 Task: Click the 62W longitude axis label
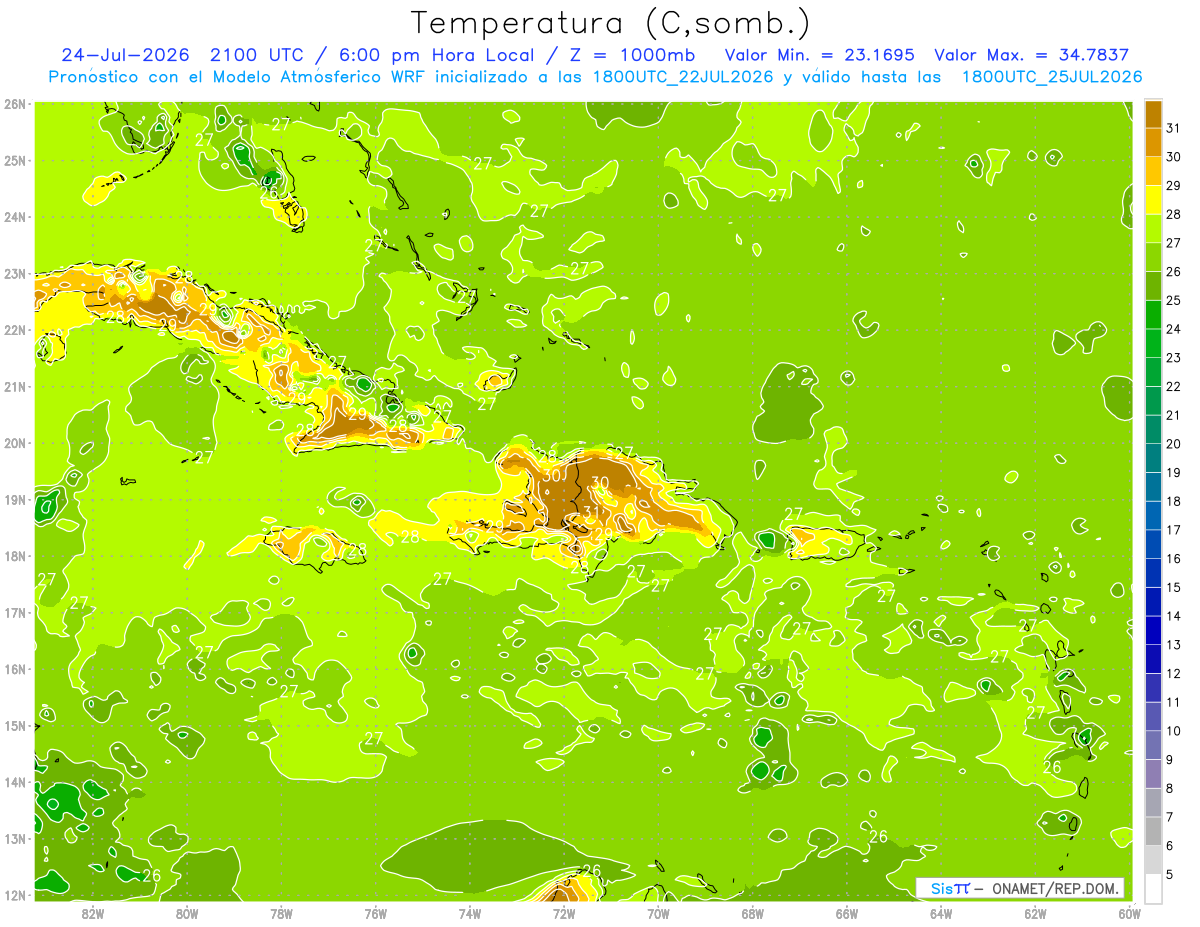coord(1035,912)
